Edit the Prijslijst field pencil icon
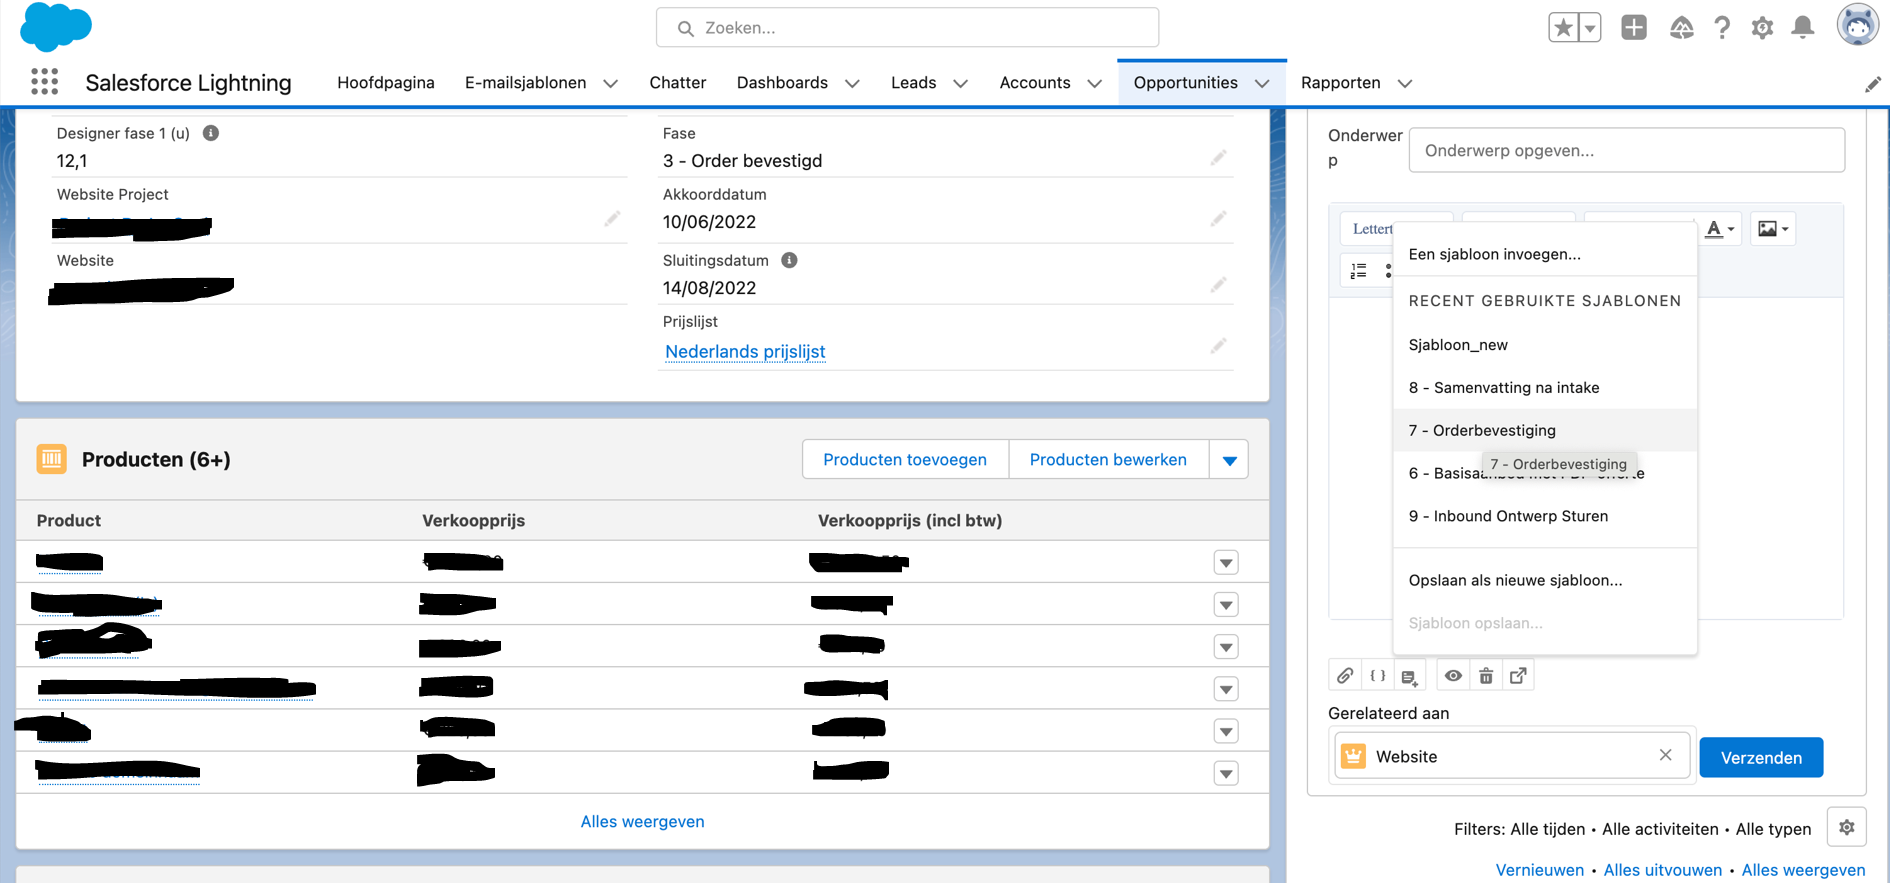This screenshot has width=1890, height=883. point(1218,347)
